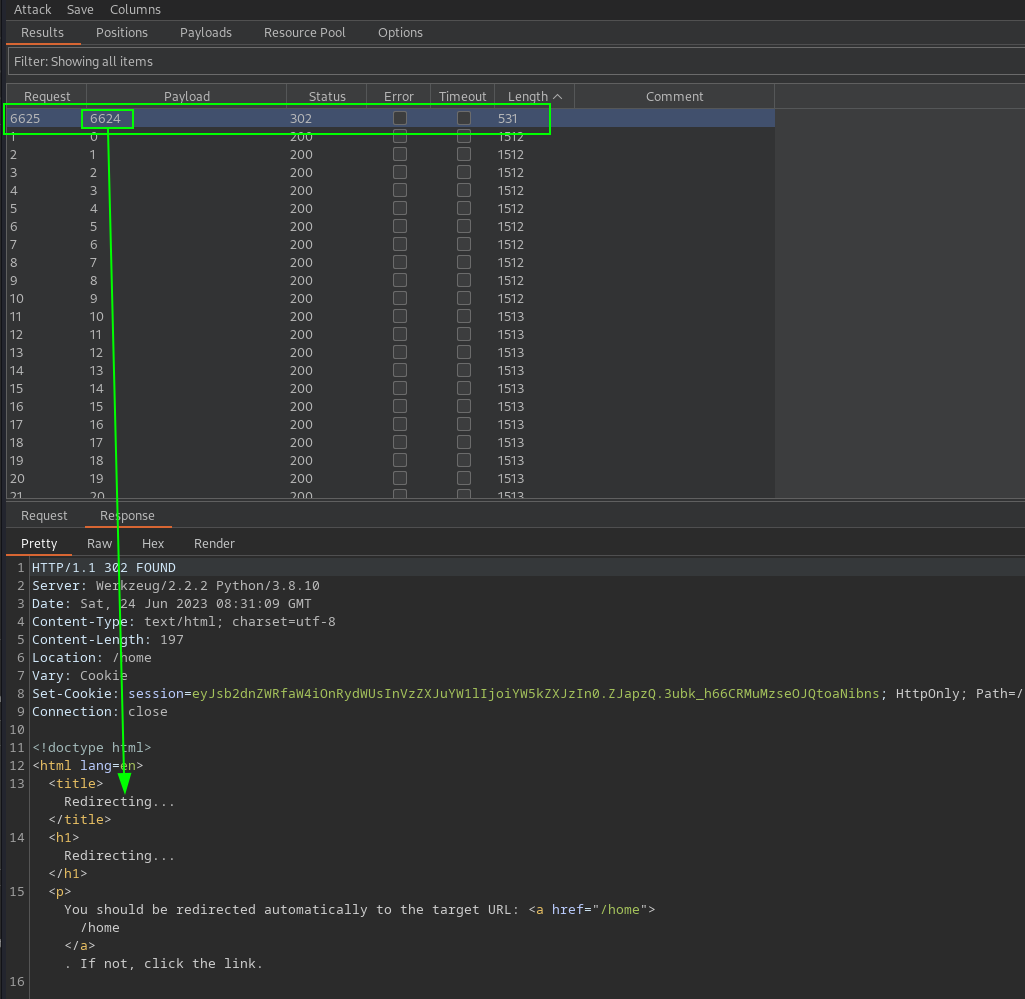Click the href "/home" attribute in response
The image size is (1025, 999).
(599, 909)
